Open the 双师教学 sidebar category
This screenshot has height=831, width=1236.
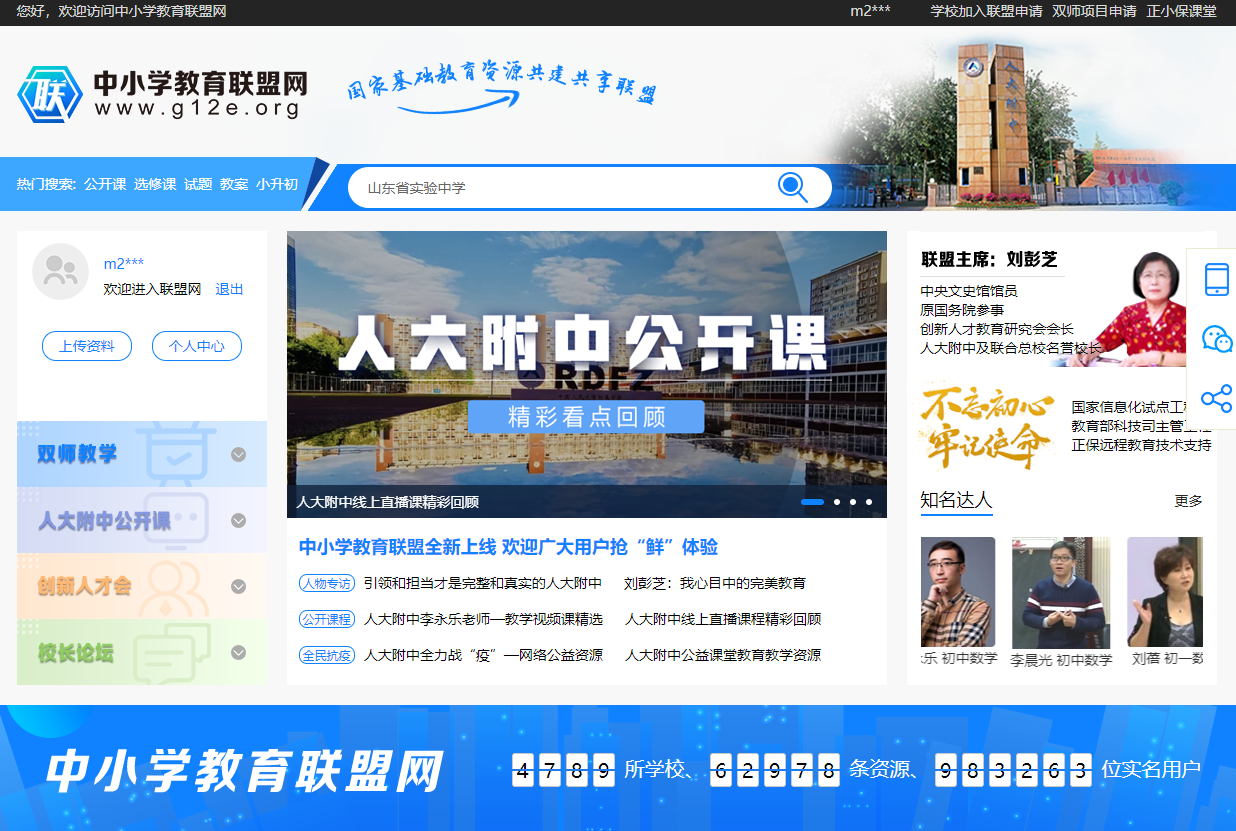point(142,454)
